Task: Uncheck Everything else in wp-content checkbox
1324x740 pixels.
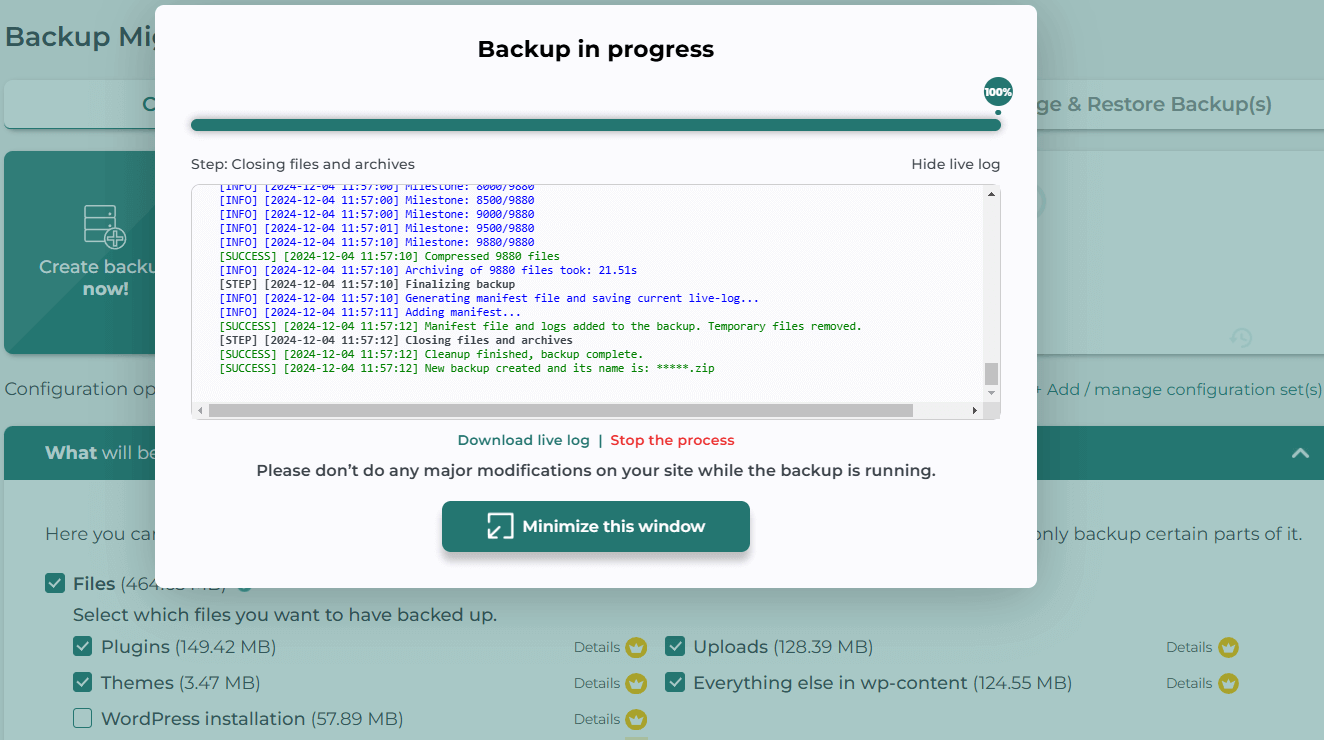Action: click(x=675, y=683)
